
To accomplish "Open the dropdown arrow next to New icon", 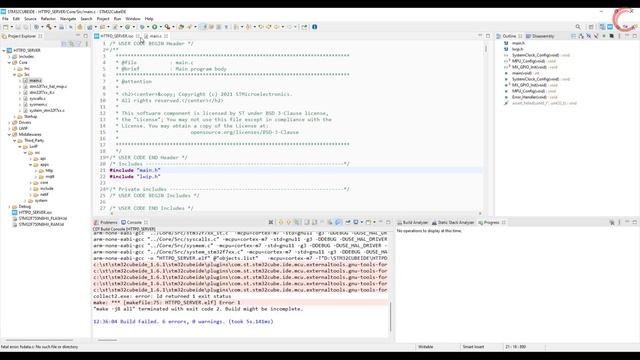I will point(11,27).
